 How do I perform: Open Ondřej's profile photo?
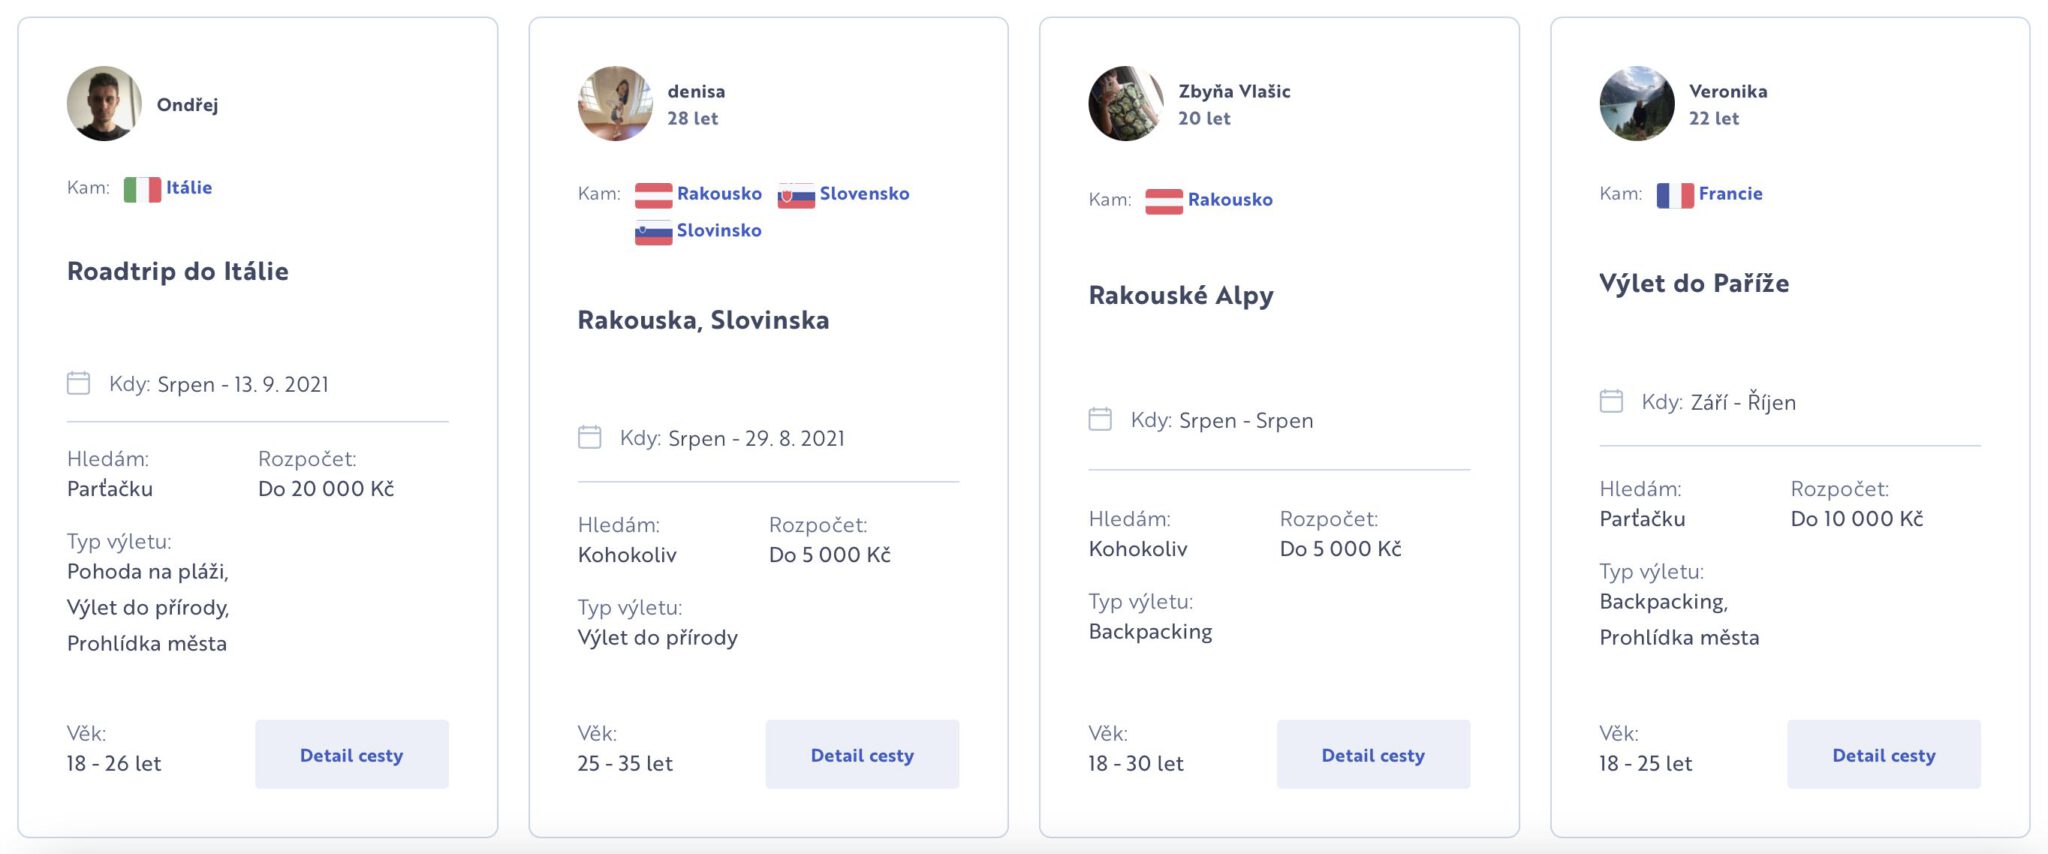pos(104,104)
